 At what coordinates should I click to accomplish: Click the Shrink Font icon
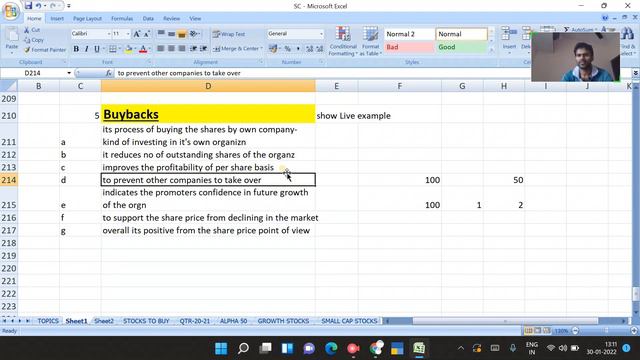click(x=147, y=34)
